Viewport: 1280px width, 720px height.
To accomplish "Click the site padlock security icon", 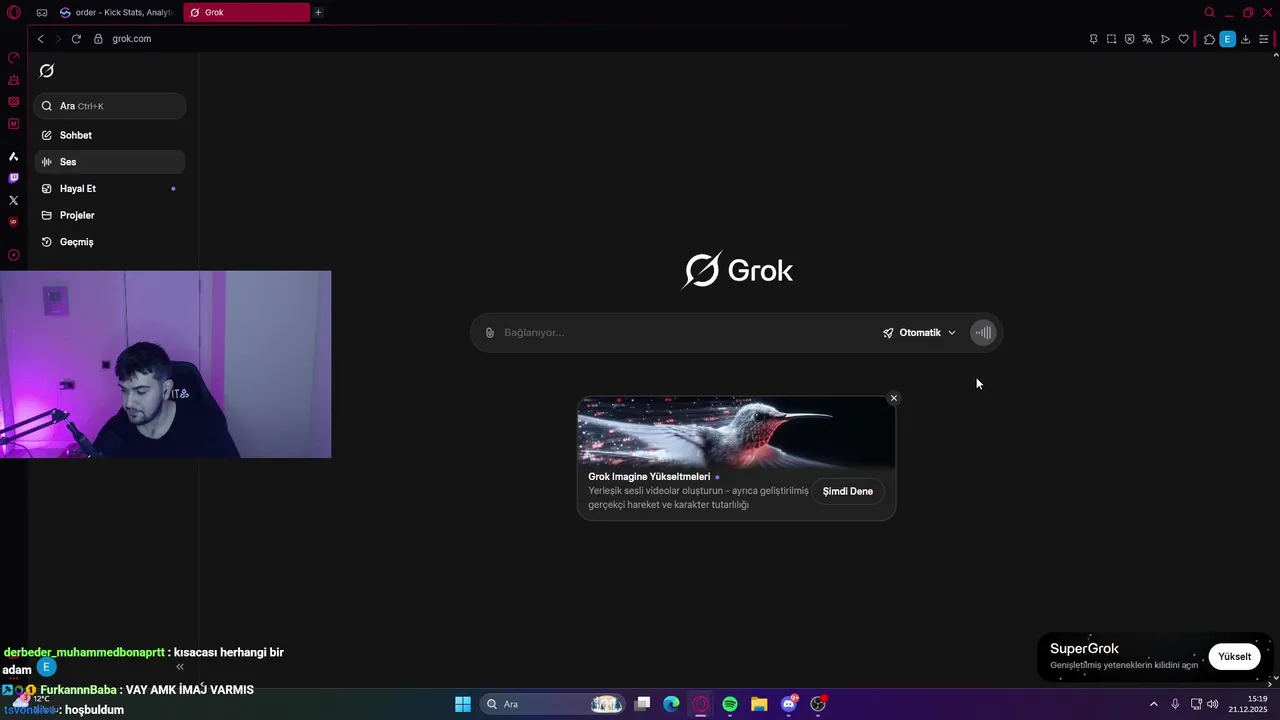I will [98, 39].
